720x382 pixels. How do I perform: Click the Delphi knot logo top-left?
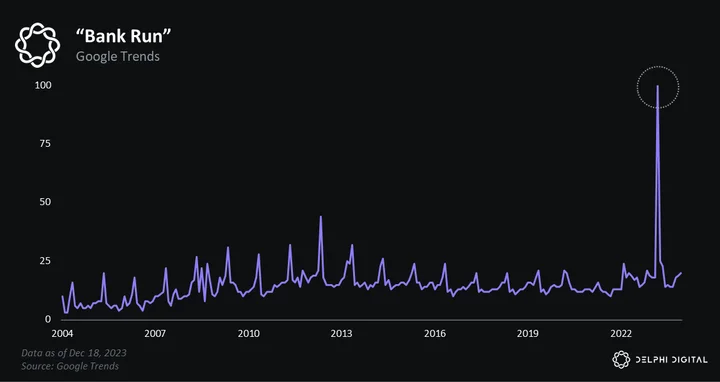37,45
